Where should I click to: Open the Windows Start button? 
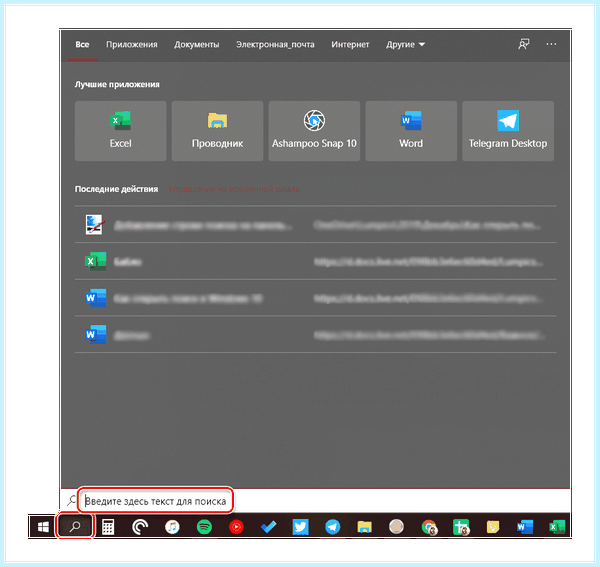tap(43, 527)
